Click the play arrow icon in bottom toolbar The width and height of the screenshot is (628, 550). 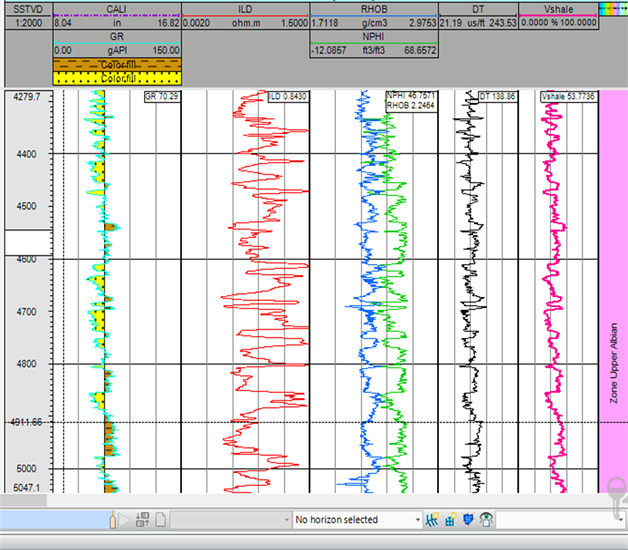point(124,519)
